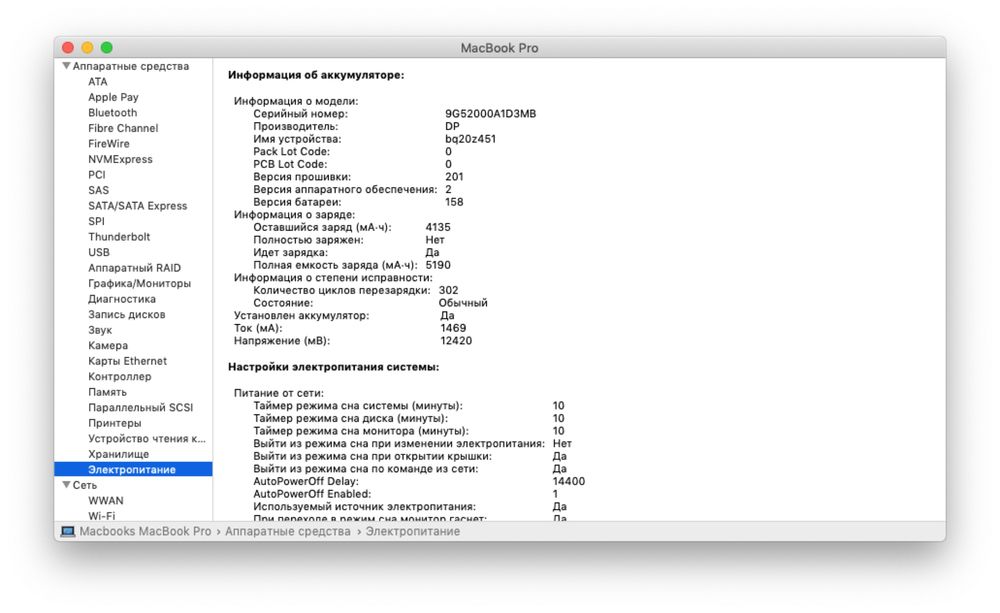Click battery version value 158
The height and width of the screenshot is (613, 1000).
click(454, 202)
